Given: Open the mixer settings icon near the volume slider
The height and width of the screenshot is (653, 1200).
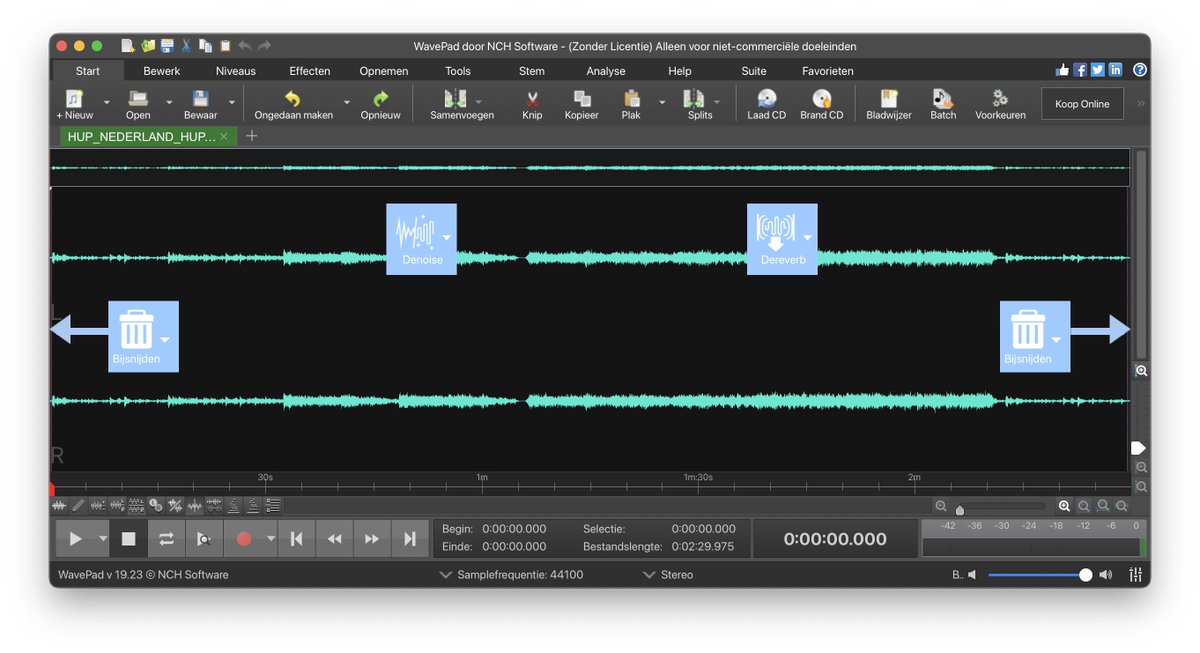Looking at the screenshot, I should pos(1135,575).
